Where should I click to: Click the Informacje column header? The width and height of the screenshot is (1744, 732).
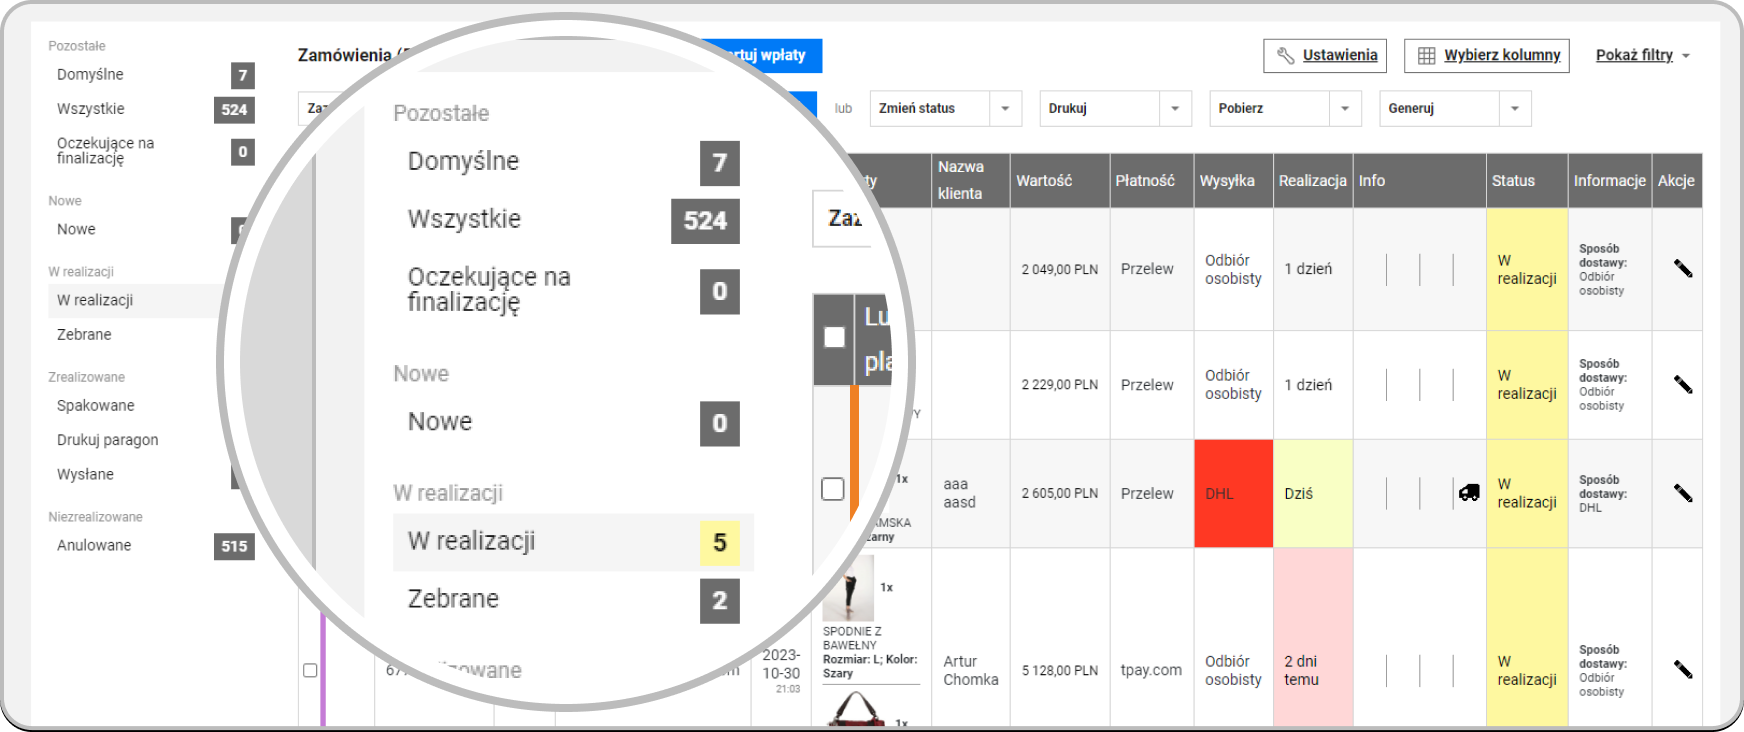tap(1610, 180)
